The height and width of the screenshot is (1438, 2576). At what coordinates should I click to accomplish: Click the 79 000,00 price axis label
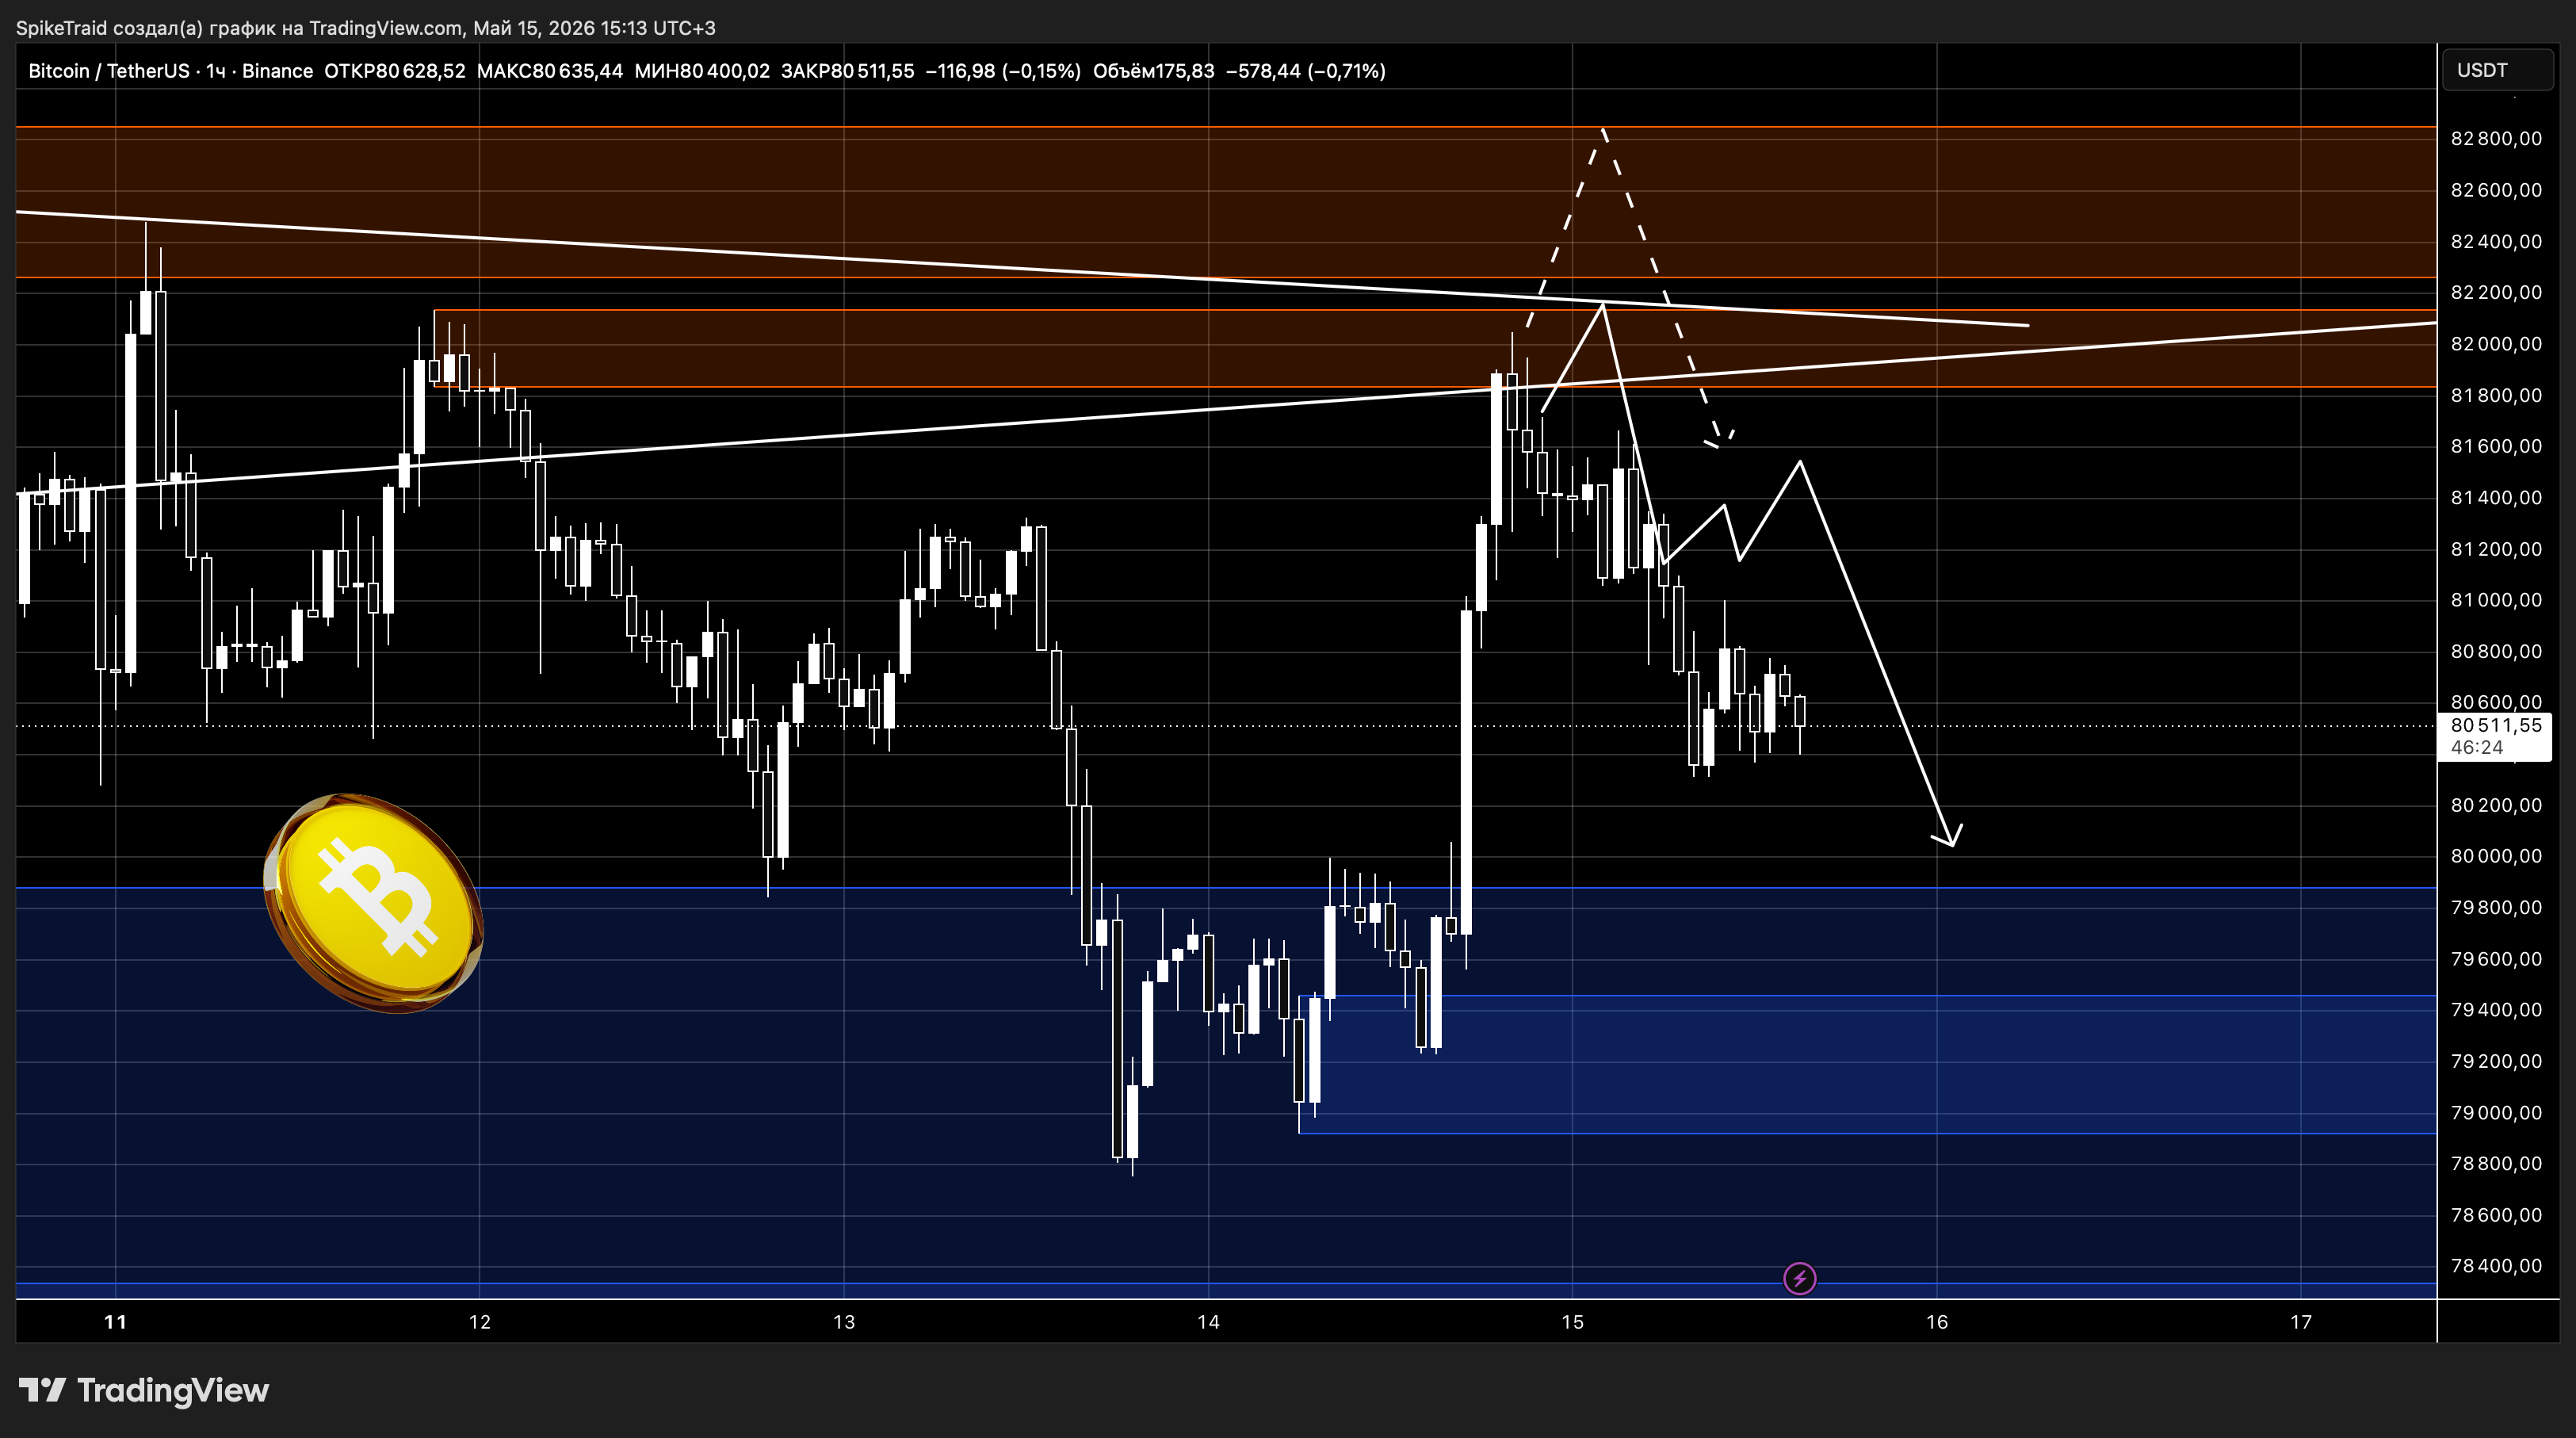[x=2496, y=1113]
